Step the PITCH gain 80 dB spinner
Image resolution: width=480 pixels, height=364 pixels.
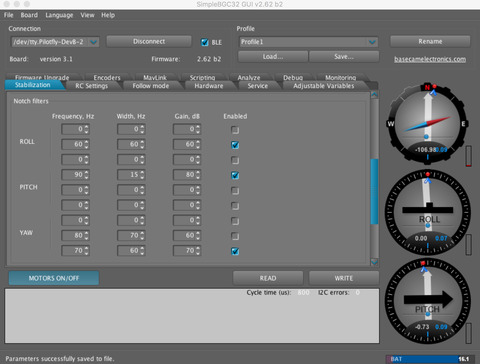198,174
